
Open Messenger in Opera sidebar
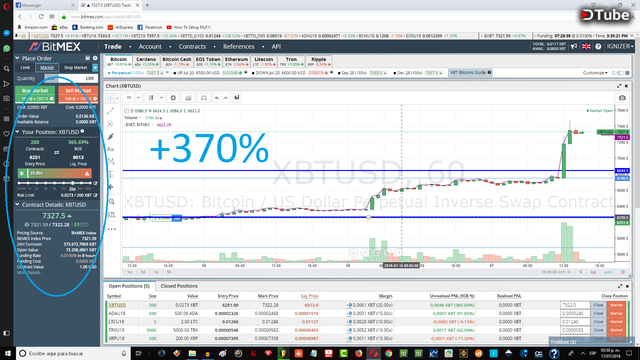click(x=7, y=33)
